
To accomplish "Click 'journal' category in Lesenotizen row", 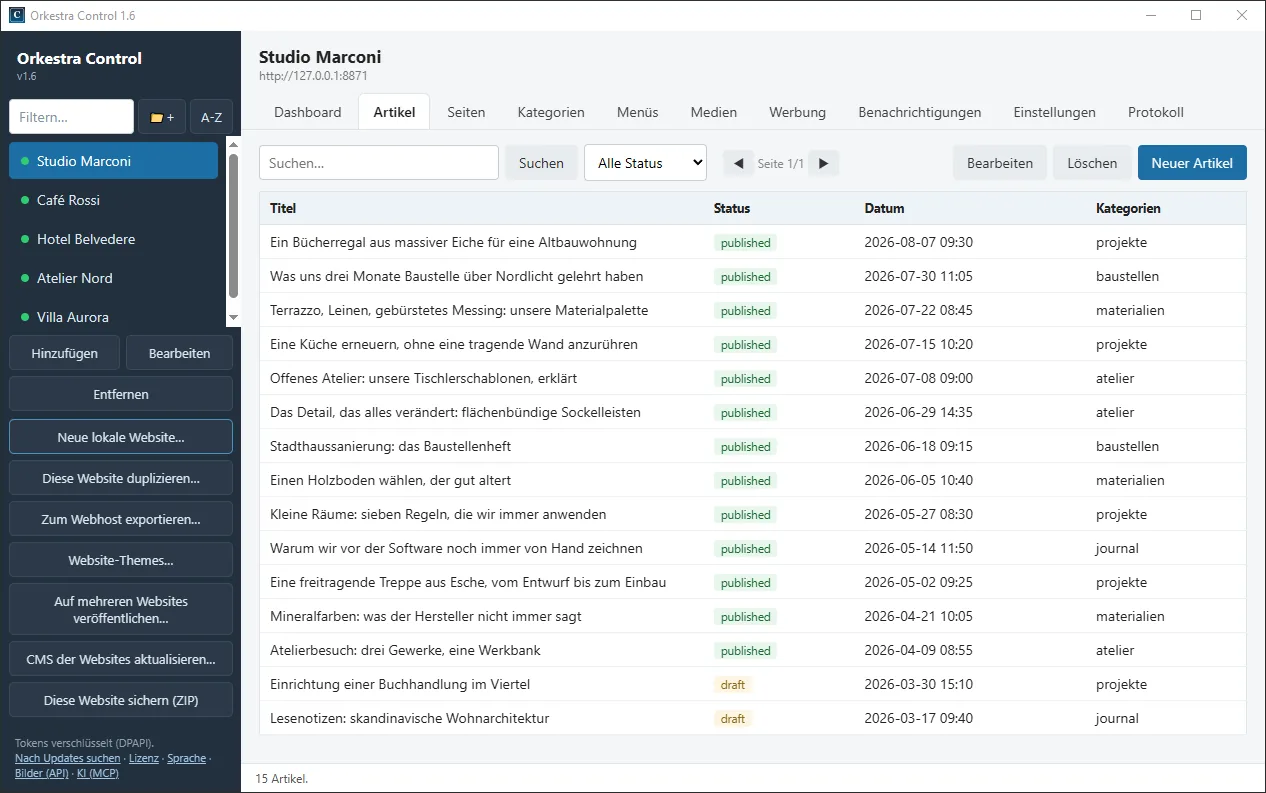I will 1117,718.
